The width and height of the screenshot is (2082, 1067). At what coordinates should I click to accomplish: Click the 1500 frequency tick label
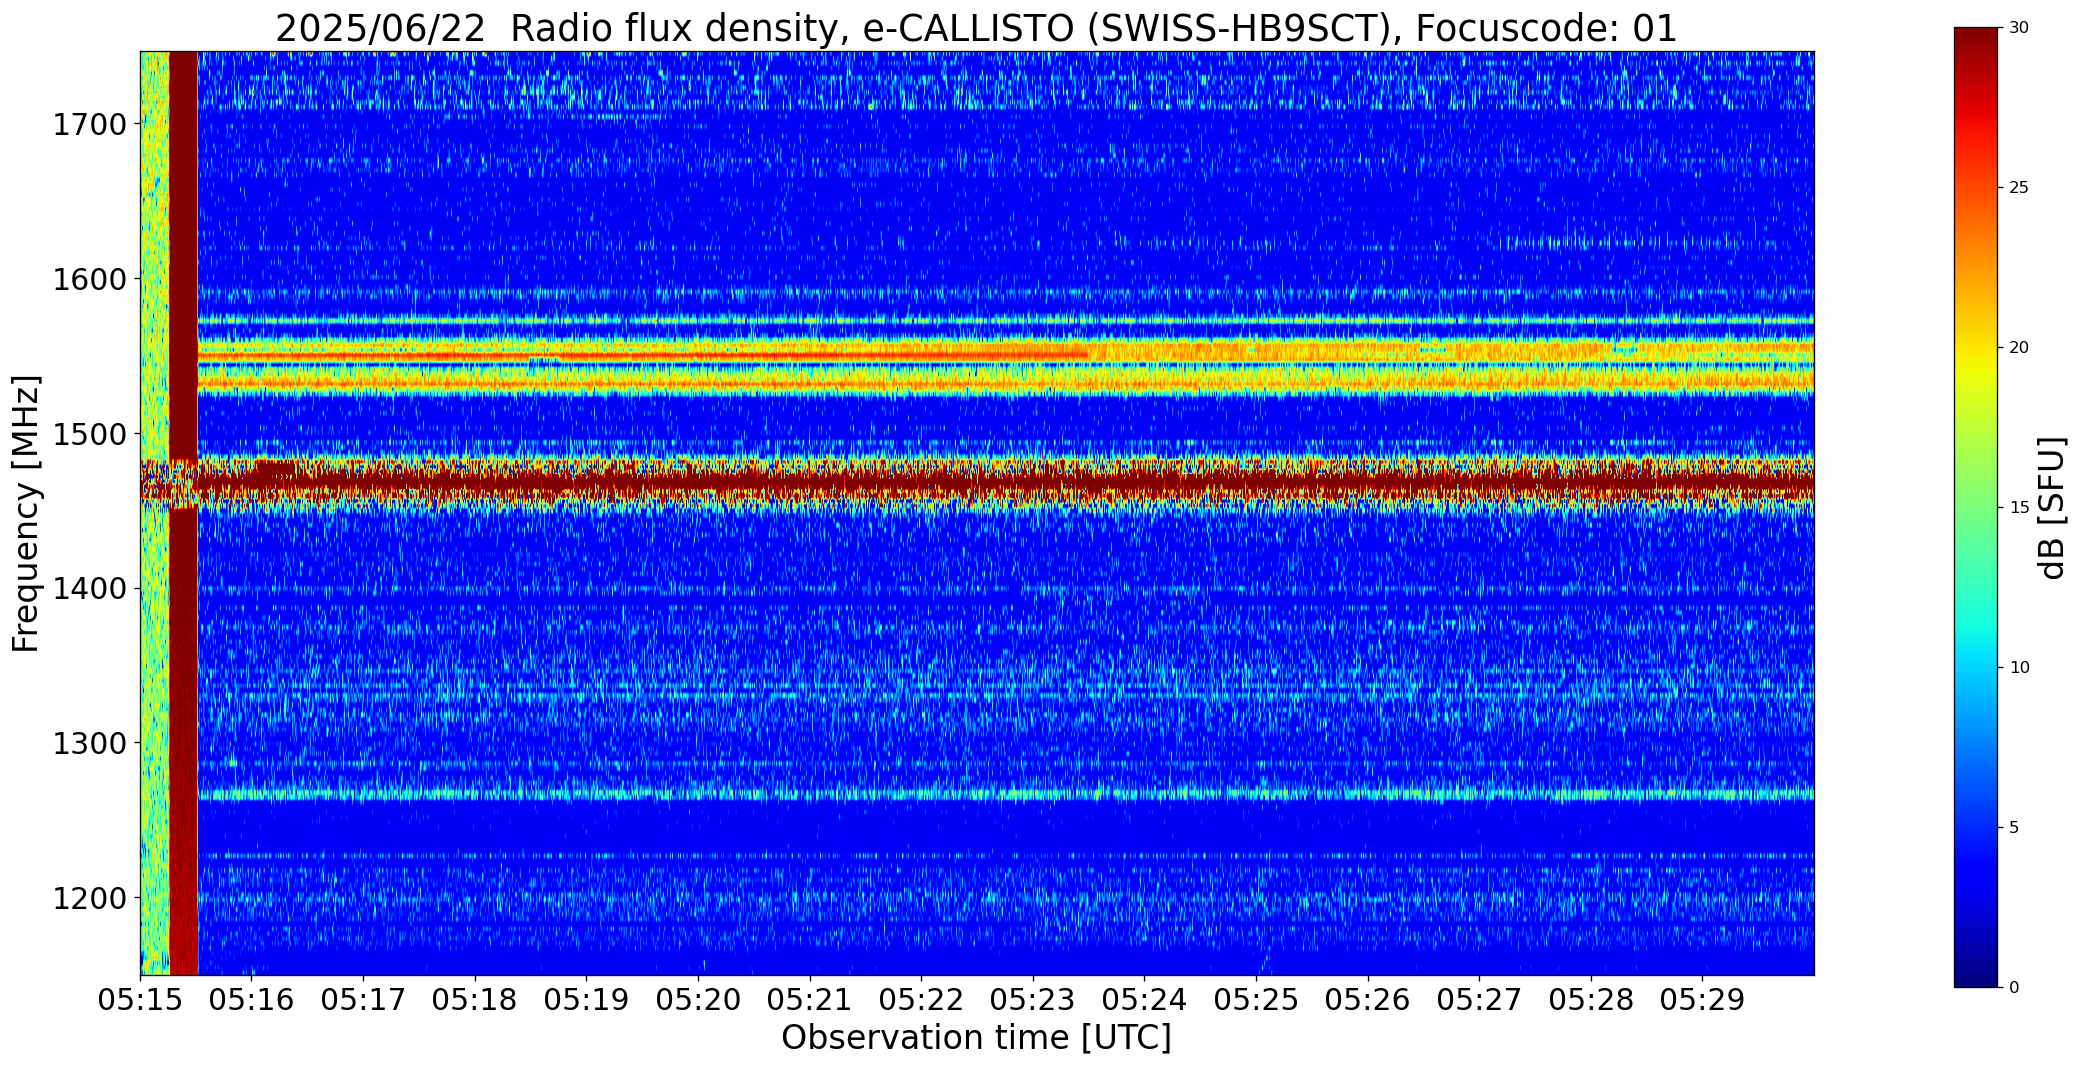[x=89, y=434]
